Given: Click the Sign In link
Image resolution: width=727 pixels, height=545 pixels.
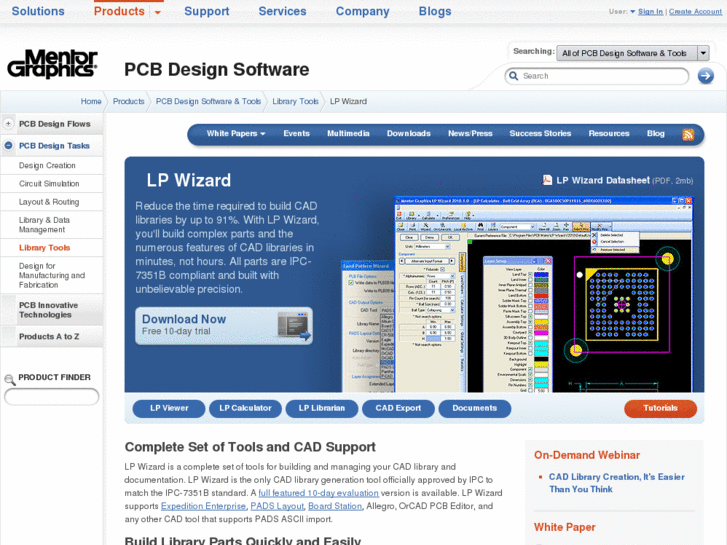Looking at the screenshot, I should [650, 12].
